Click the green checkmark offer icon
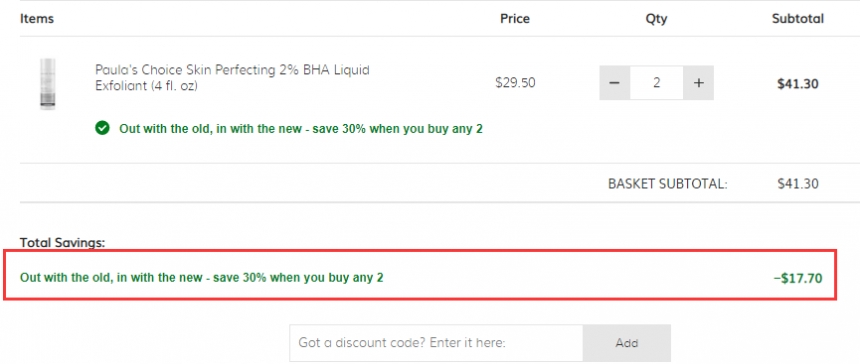860x364 pixels. pos(102,129)
